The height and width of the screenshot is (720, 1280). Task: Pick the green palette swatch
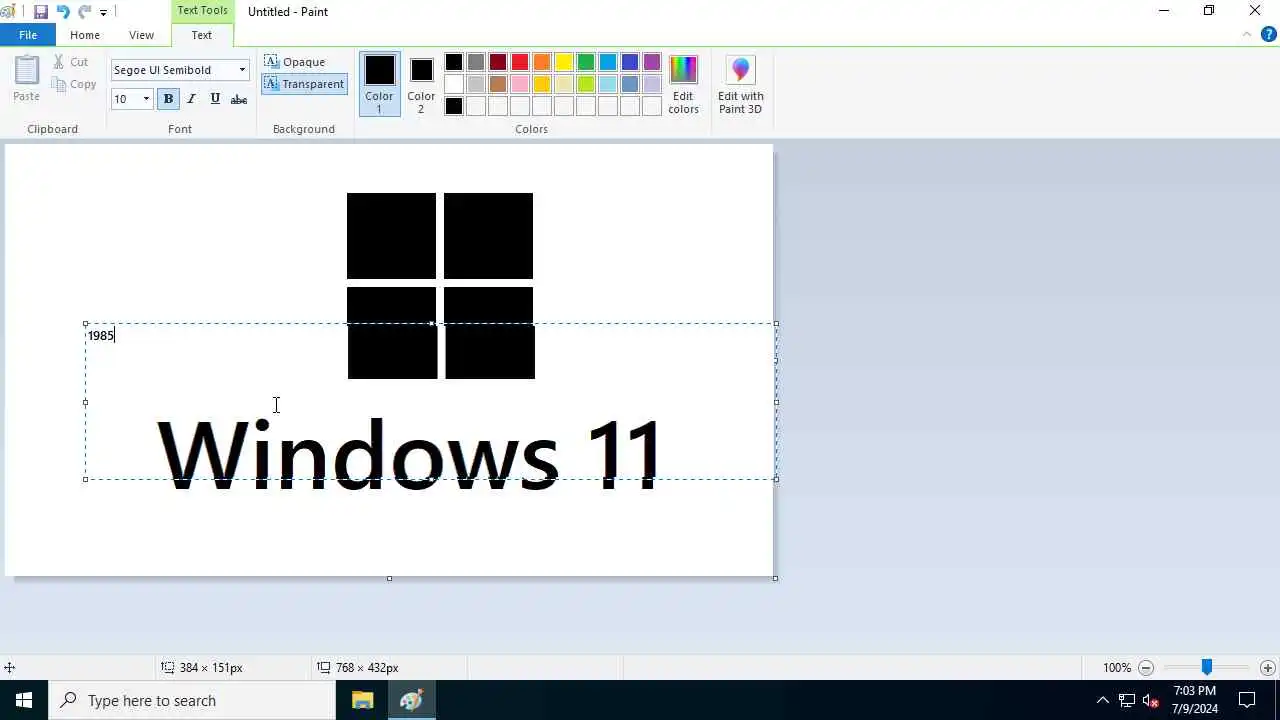tap(586, 62)
